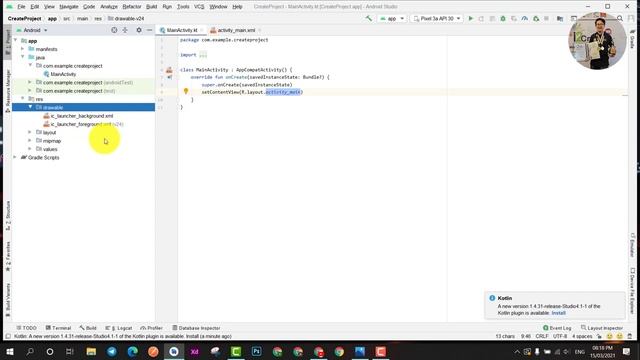The image size is (640, 360).
Task: Expand the collapsed import statement
Action: (x=203, y=55)
